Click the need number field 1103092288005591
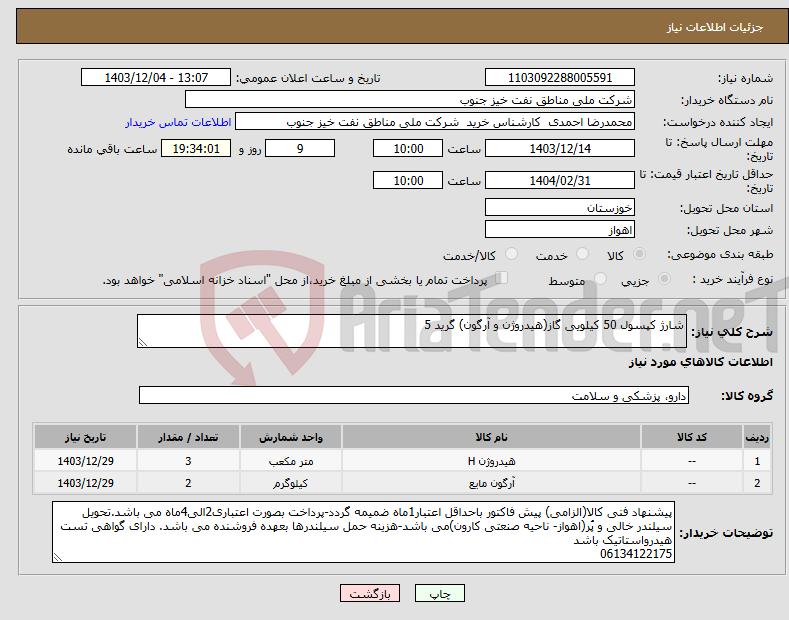The image size is (789, 620). [560, 78]
